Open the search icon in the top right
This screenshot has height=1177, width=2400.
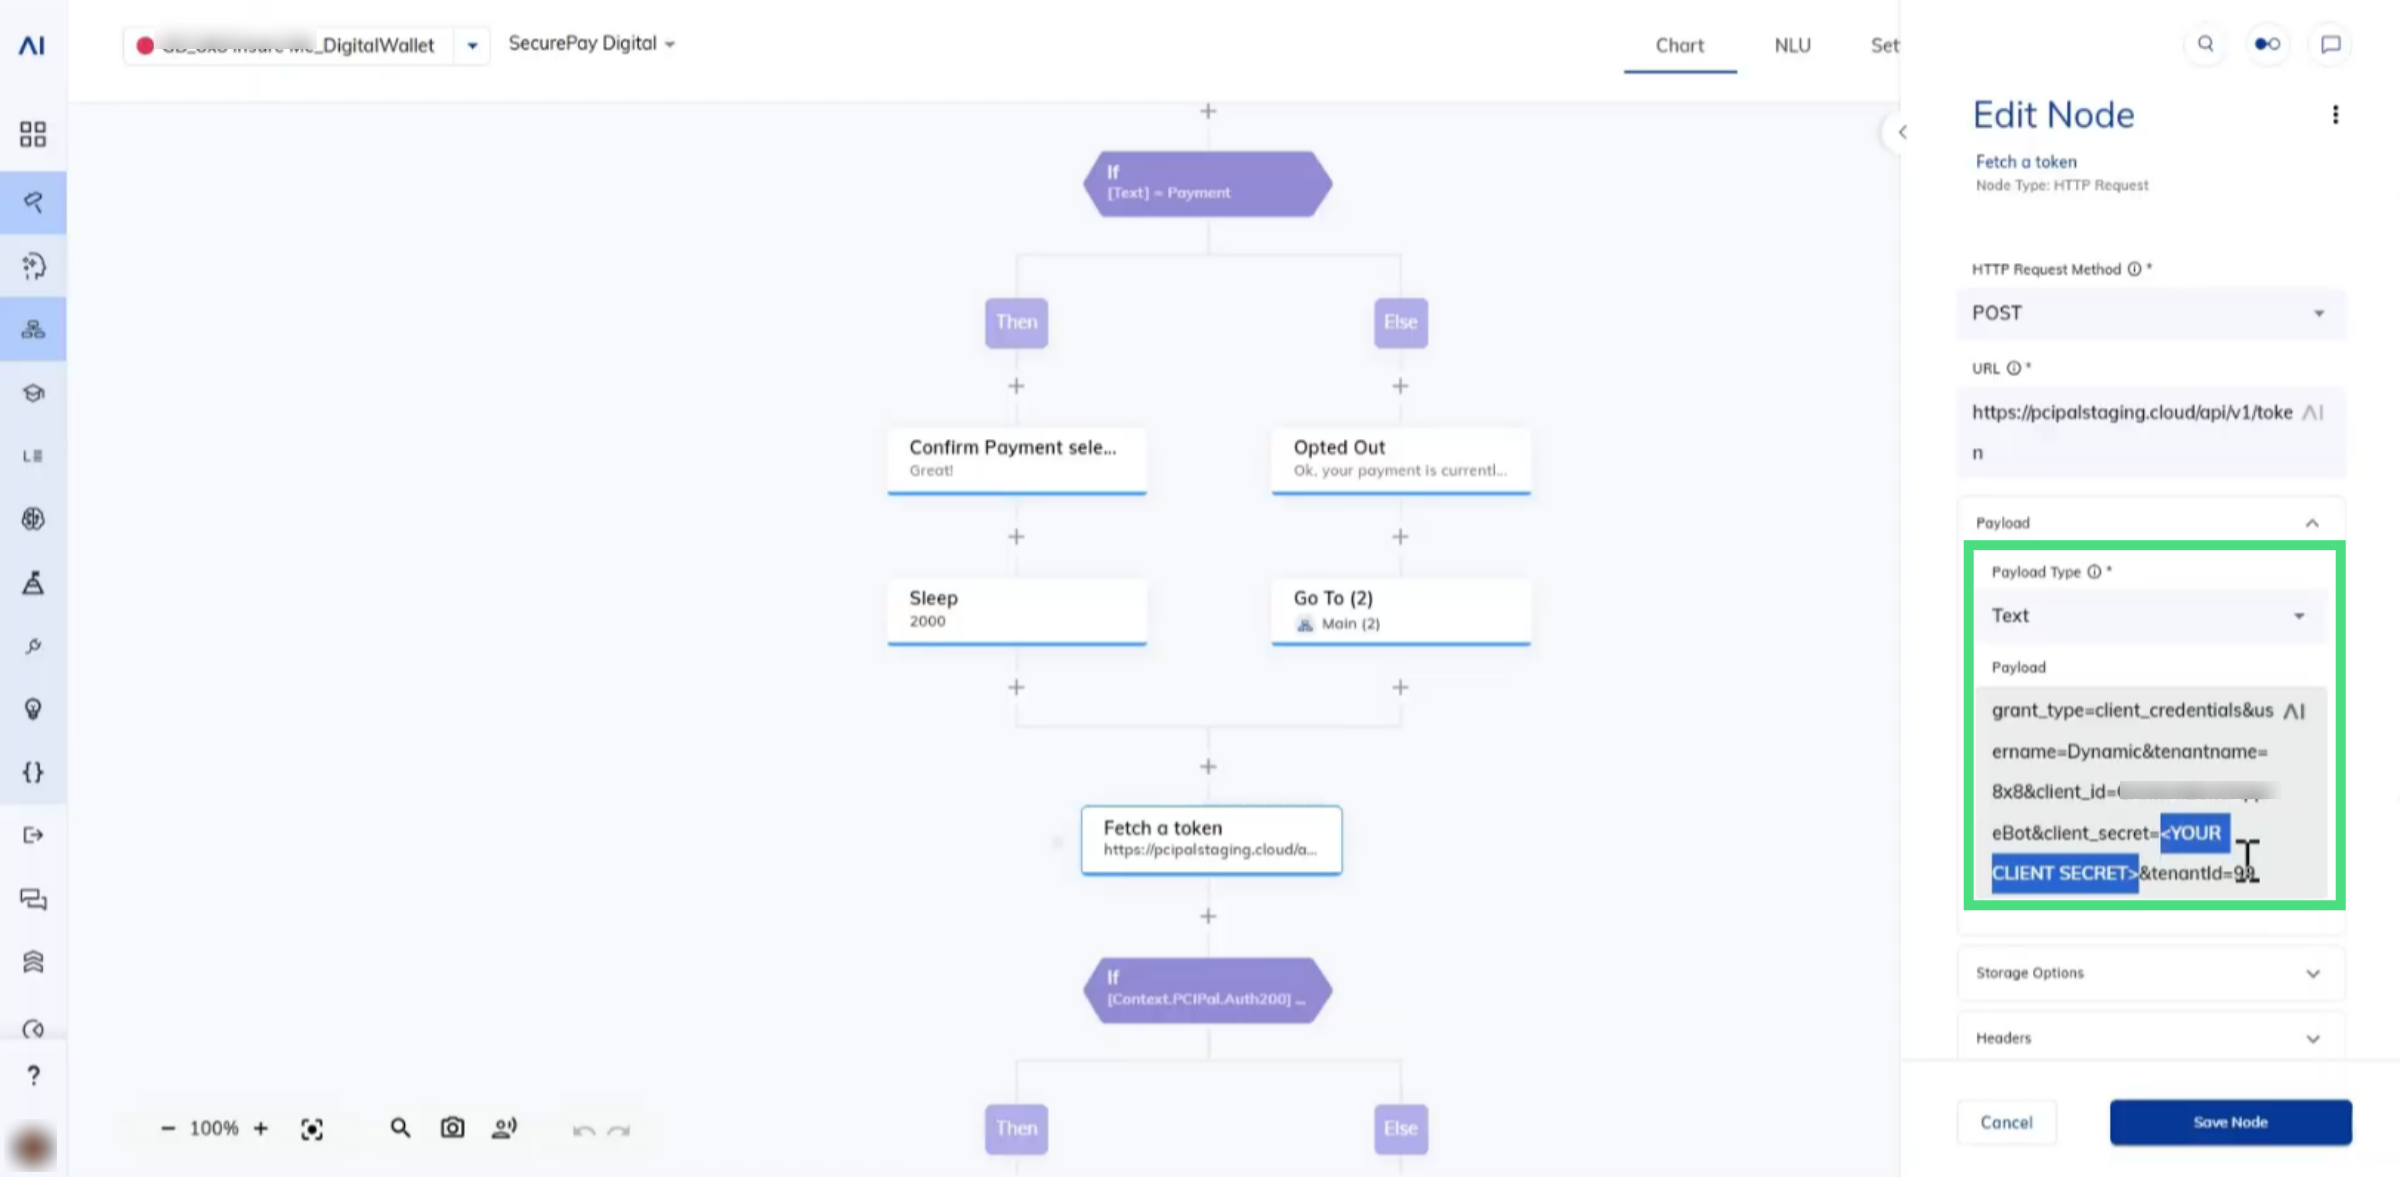pyautogui.click(x=2205, y=44)
